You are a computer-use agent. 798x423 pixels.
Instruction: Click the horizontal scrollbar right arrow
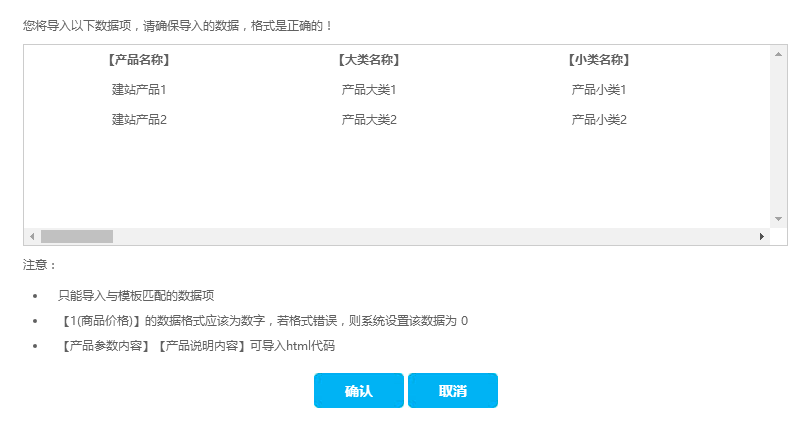click(761, 236)
